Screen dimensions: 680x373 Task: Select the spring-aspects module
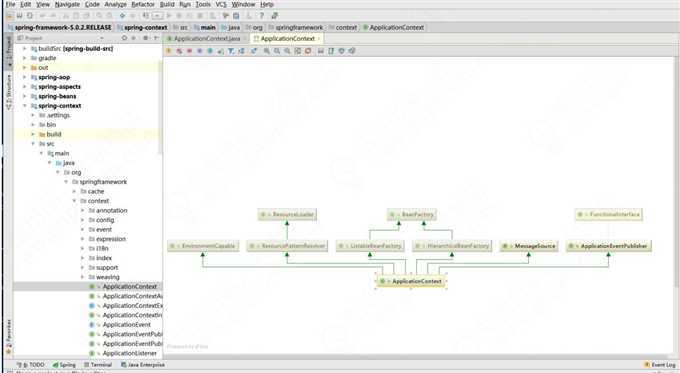(59, 87)
